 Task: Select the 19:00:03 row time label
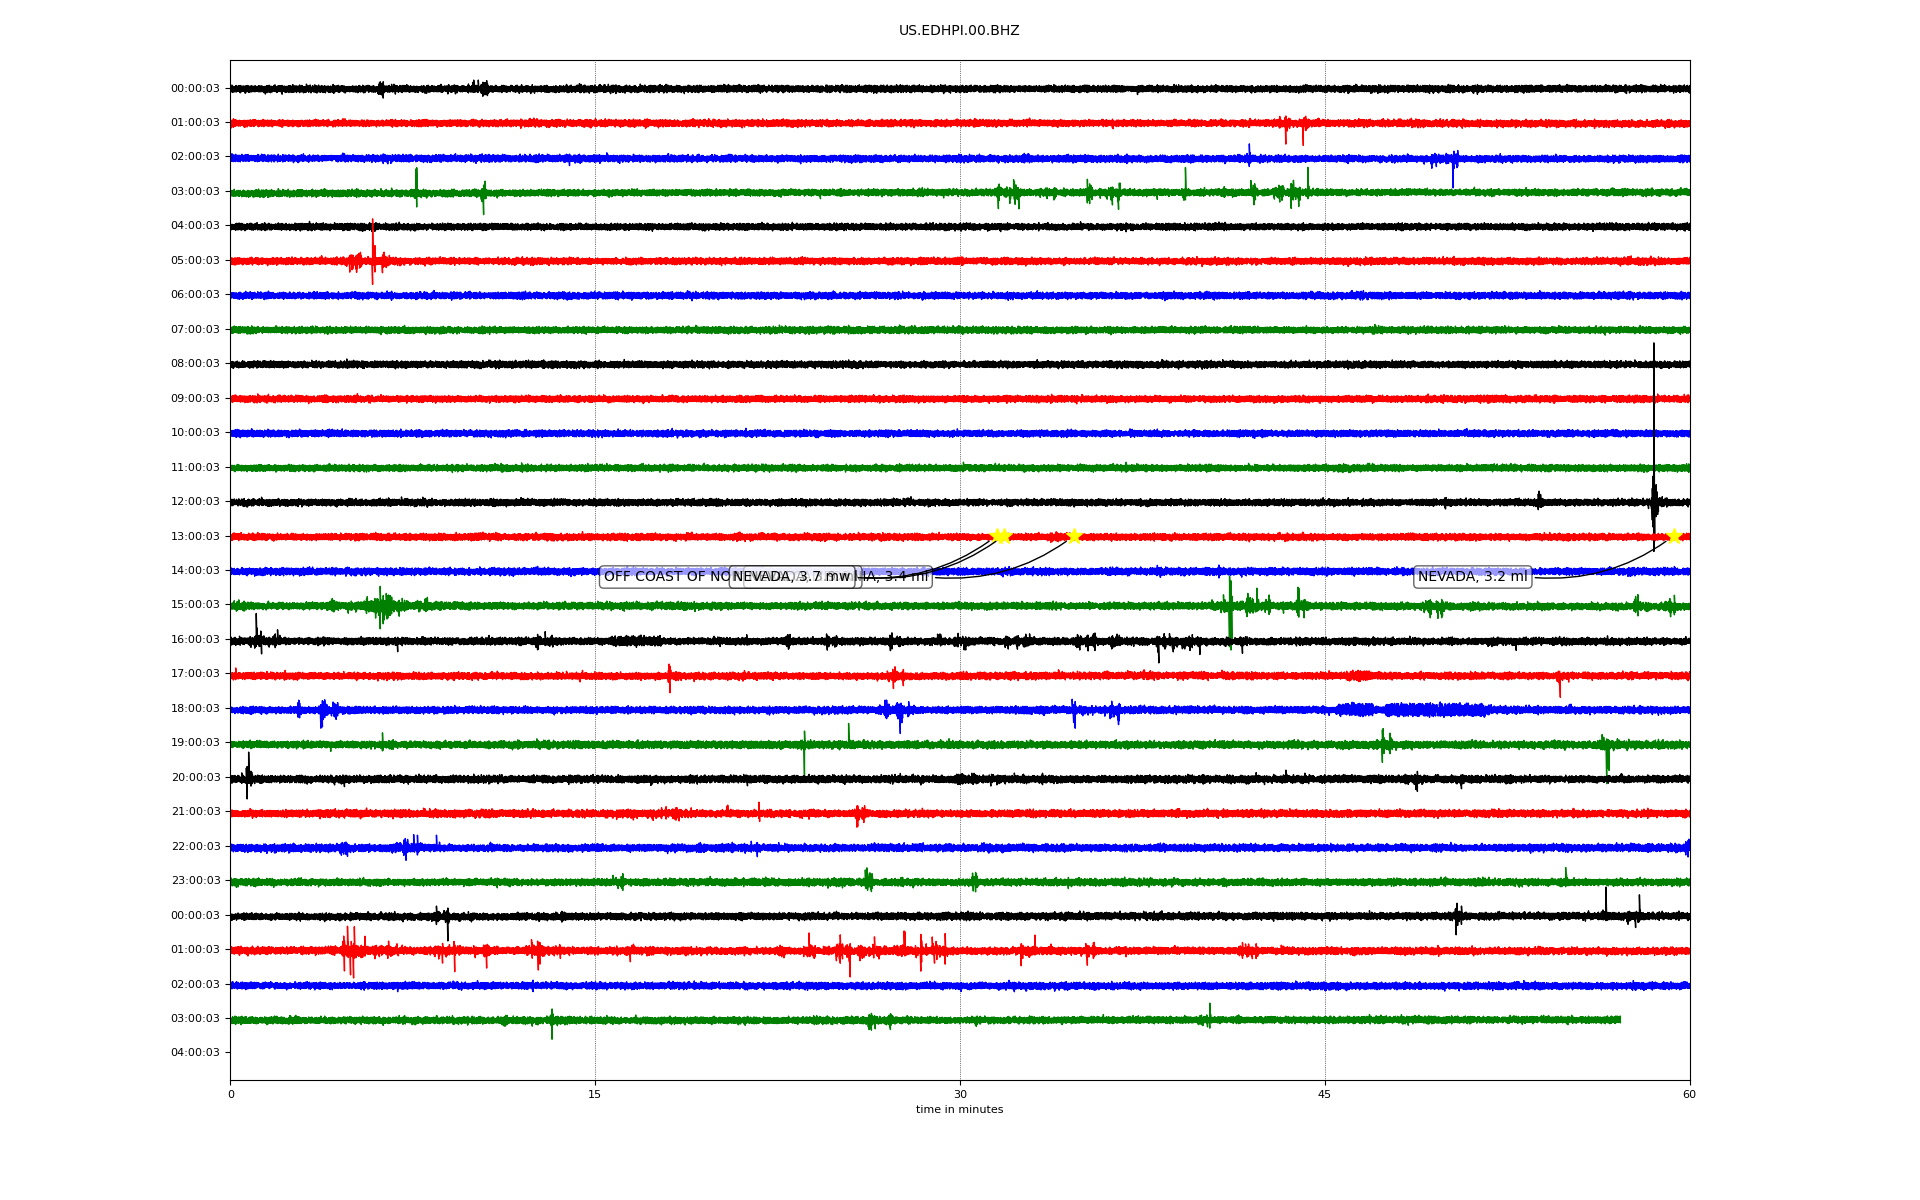pos(195,743)
